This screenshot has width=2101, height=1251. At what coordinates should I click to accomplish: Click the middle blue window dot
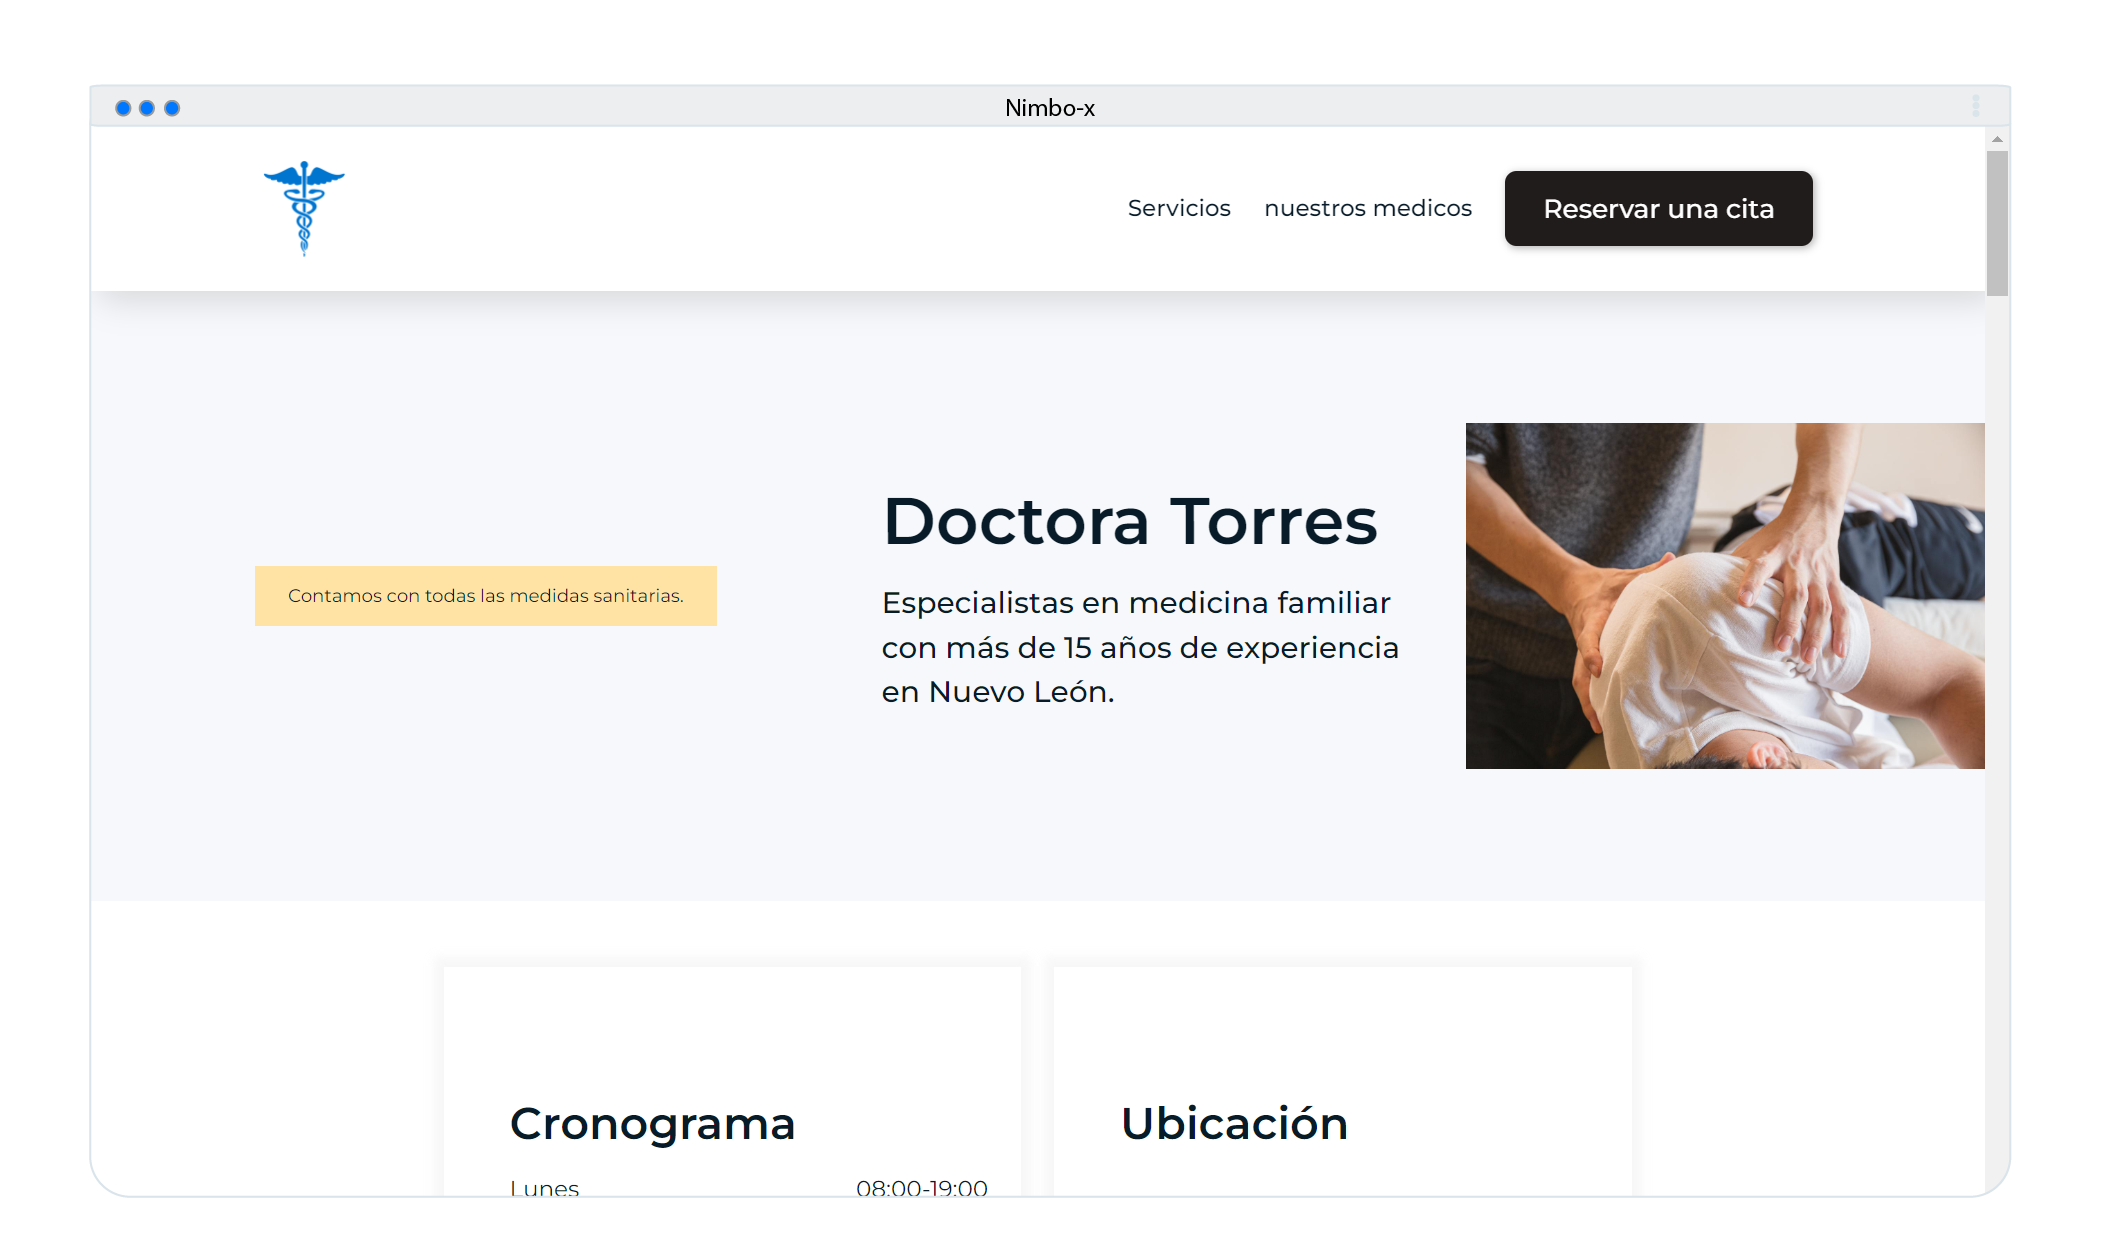pyautogui.click(x=147, y=108)
